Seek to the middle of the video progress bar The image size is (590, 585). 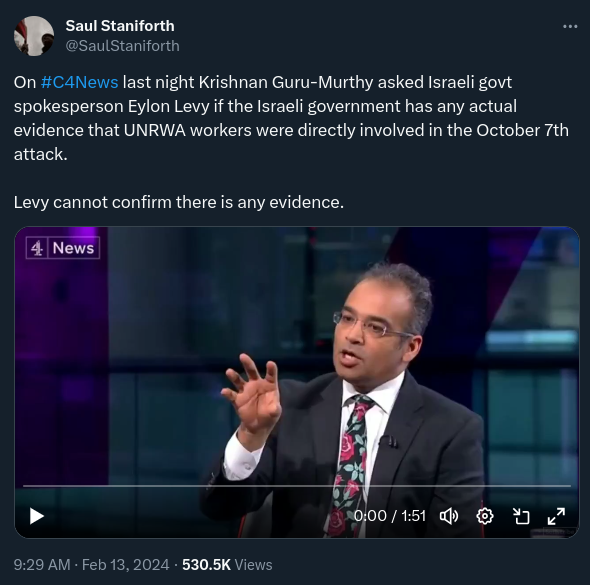pos(297,486)
